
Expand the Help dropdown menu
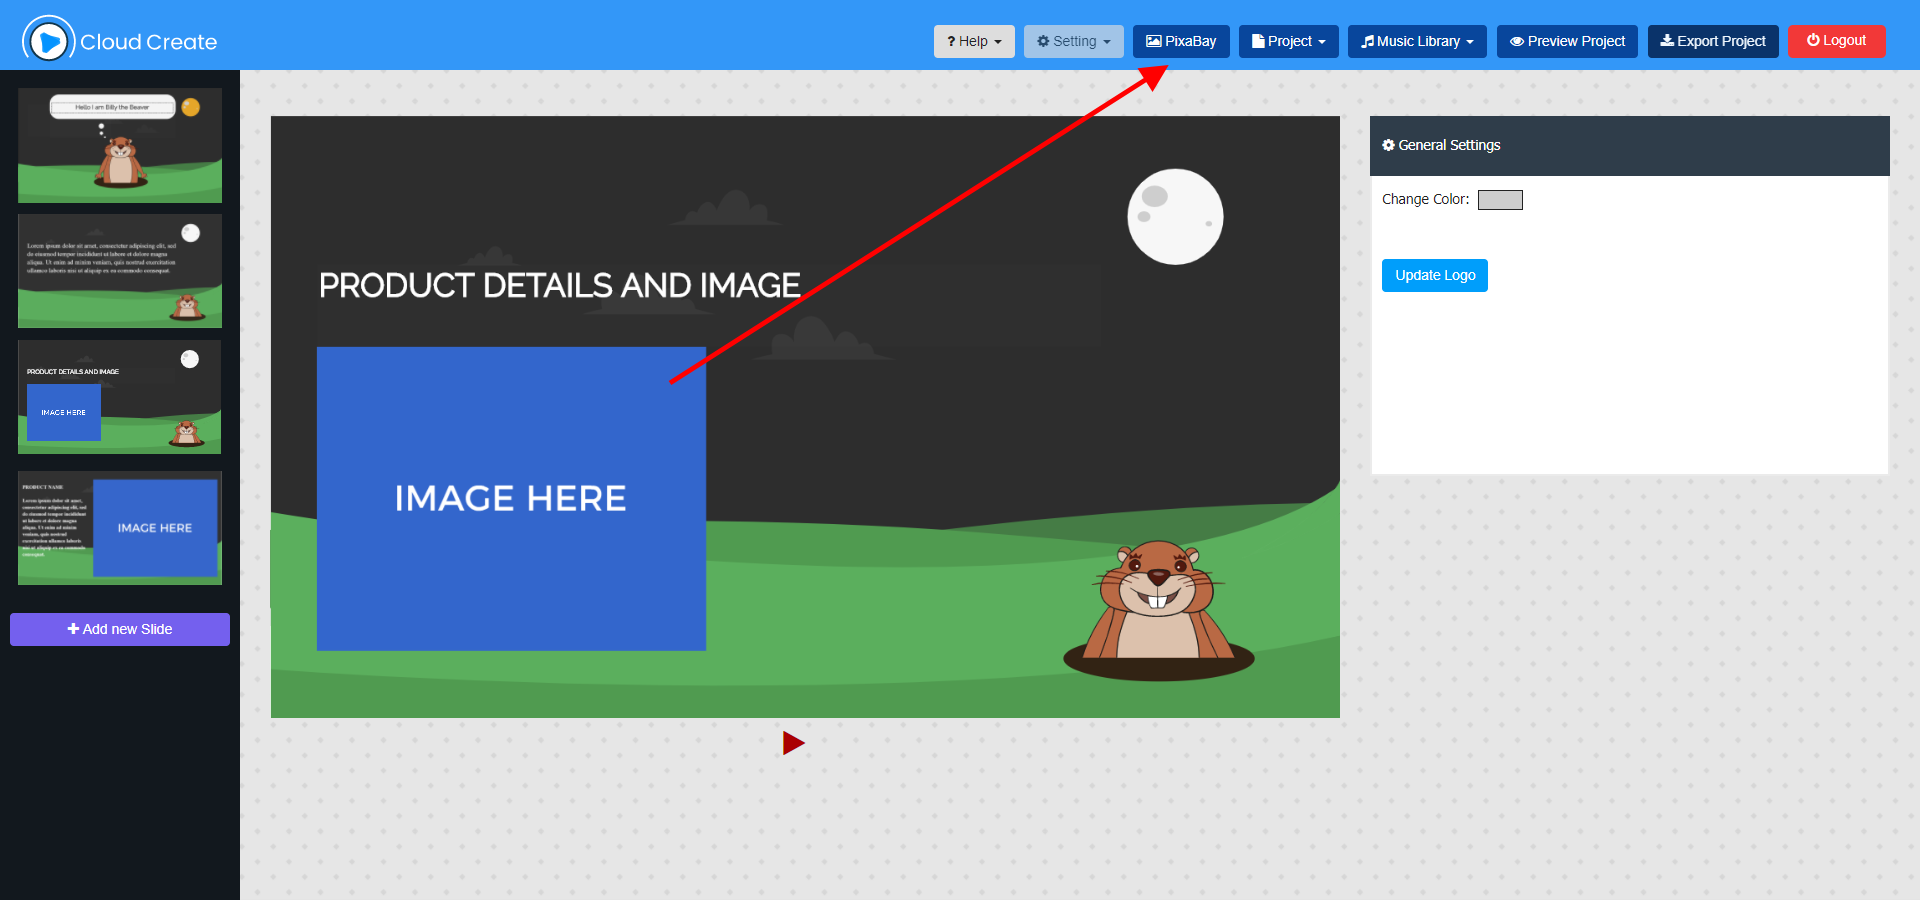tap(973, 41)
